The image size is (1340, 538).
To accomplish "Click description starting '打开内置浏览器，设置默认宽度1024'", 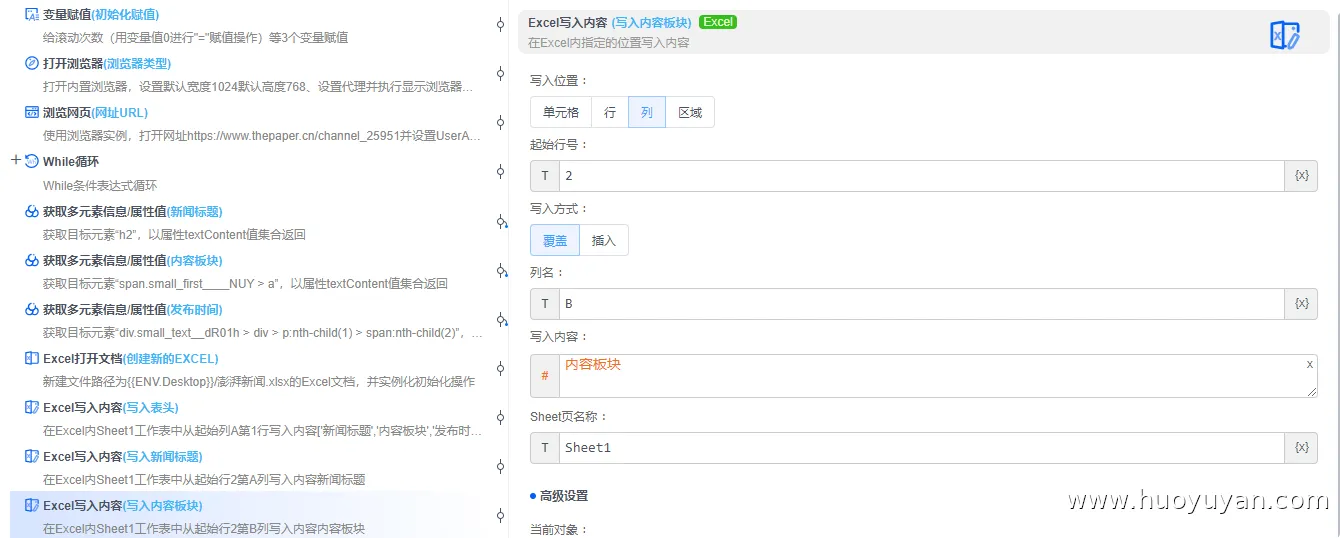I will [258, 87].
